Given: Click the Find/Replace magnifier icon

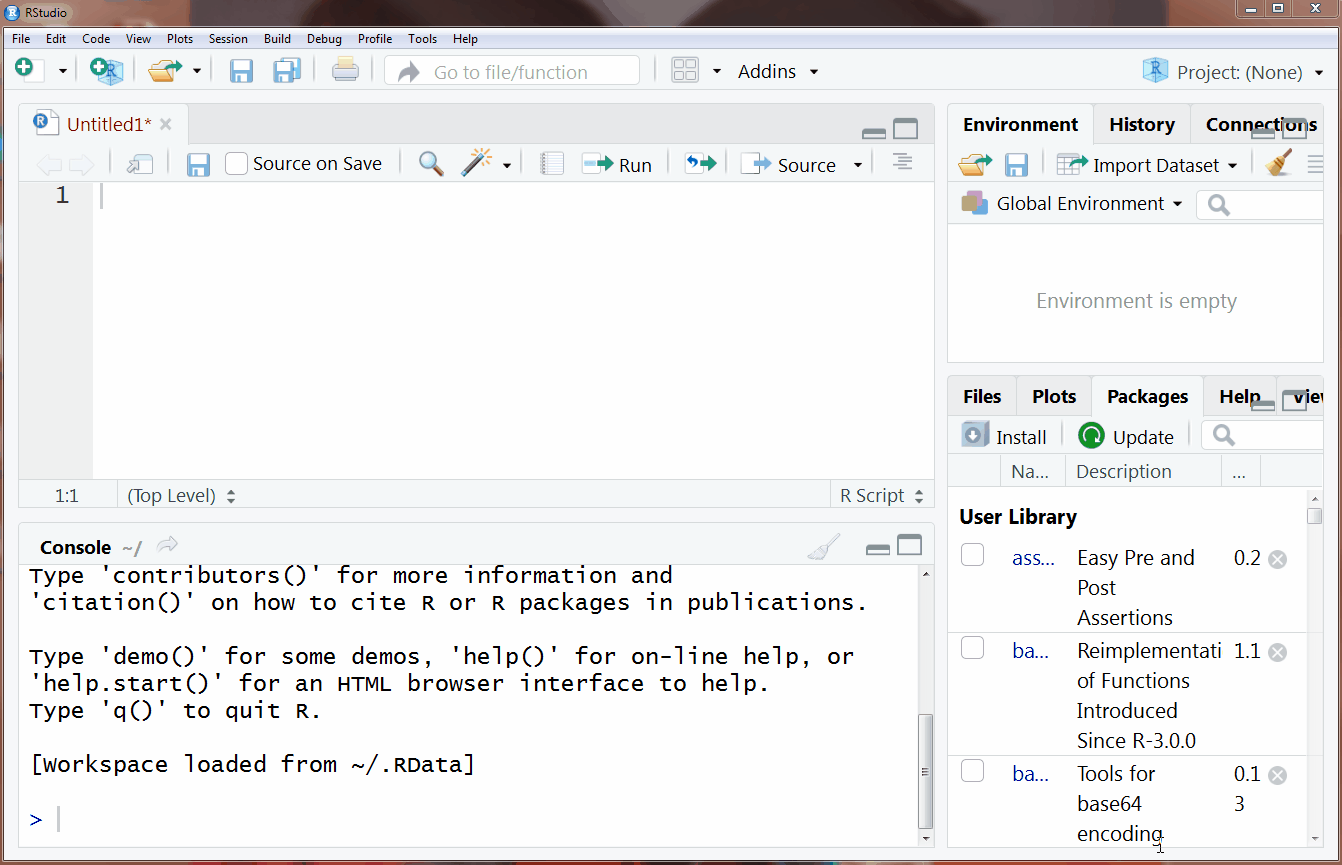Looking at the screenshot, I should pyautogui.click(x=431, y=164).
